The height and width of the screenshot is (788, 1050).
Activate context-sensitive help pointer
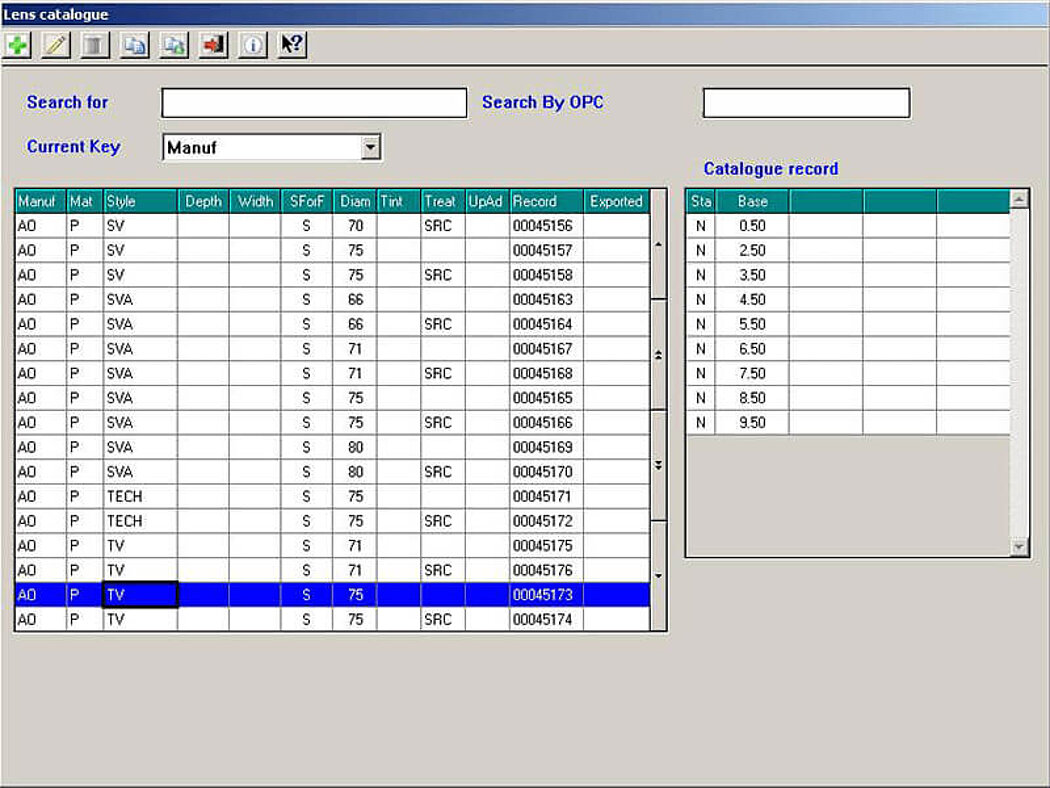tap(291, 45)
